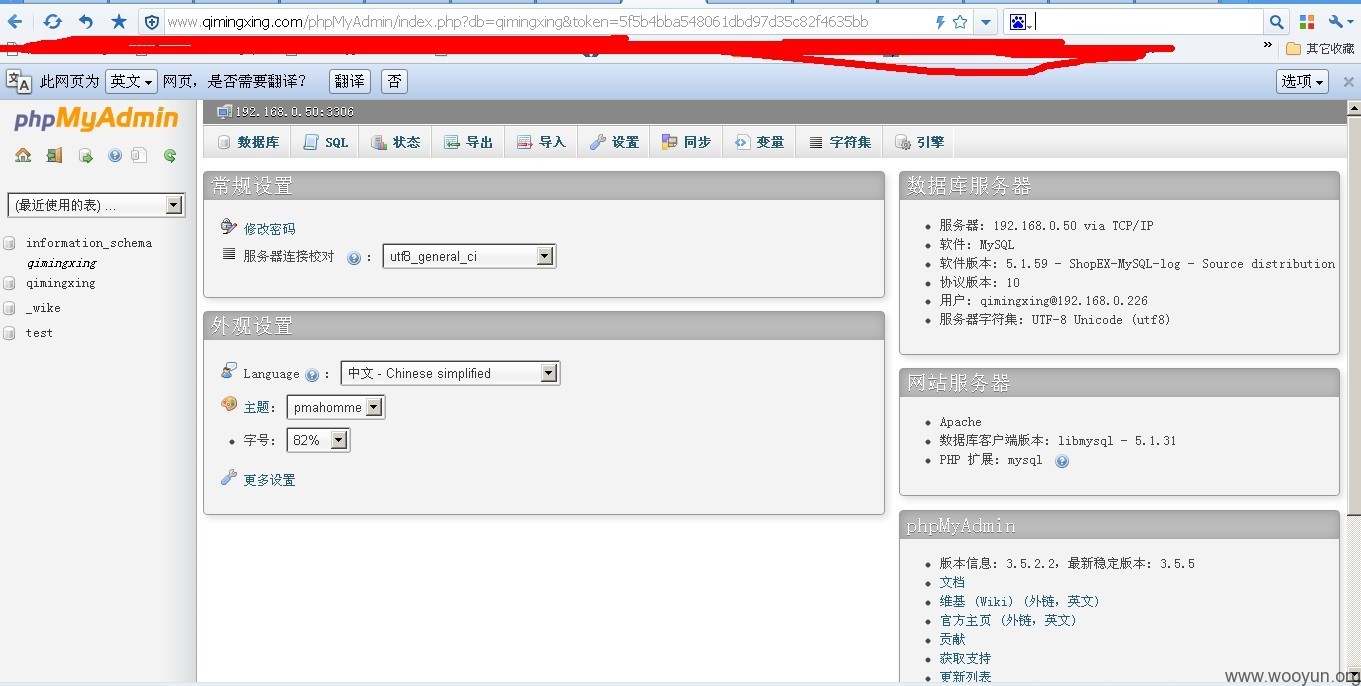Click the browser undo arrow icon
Viewport: 1361px width, 686px height.
click(86, 21)
